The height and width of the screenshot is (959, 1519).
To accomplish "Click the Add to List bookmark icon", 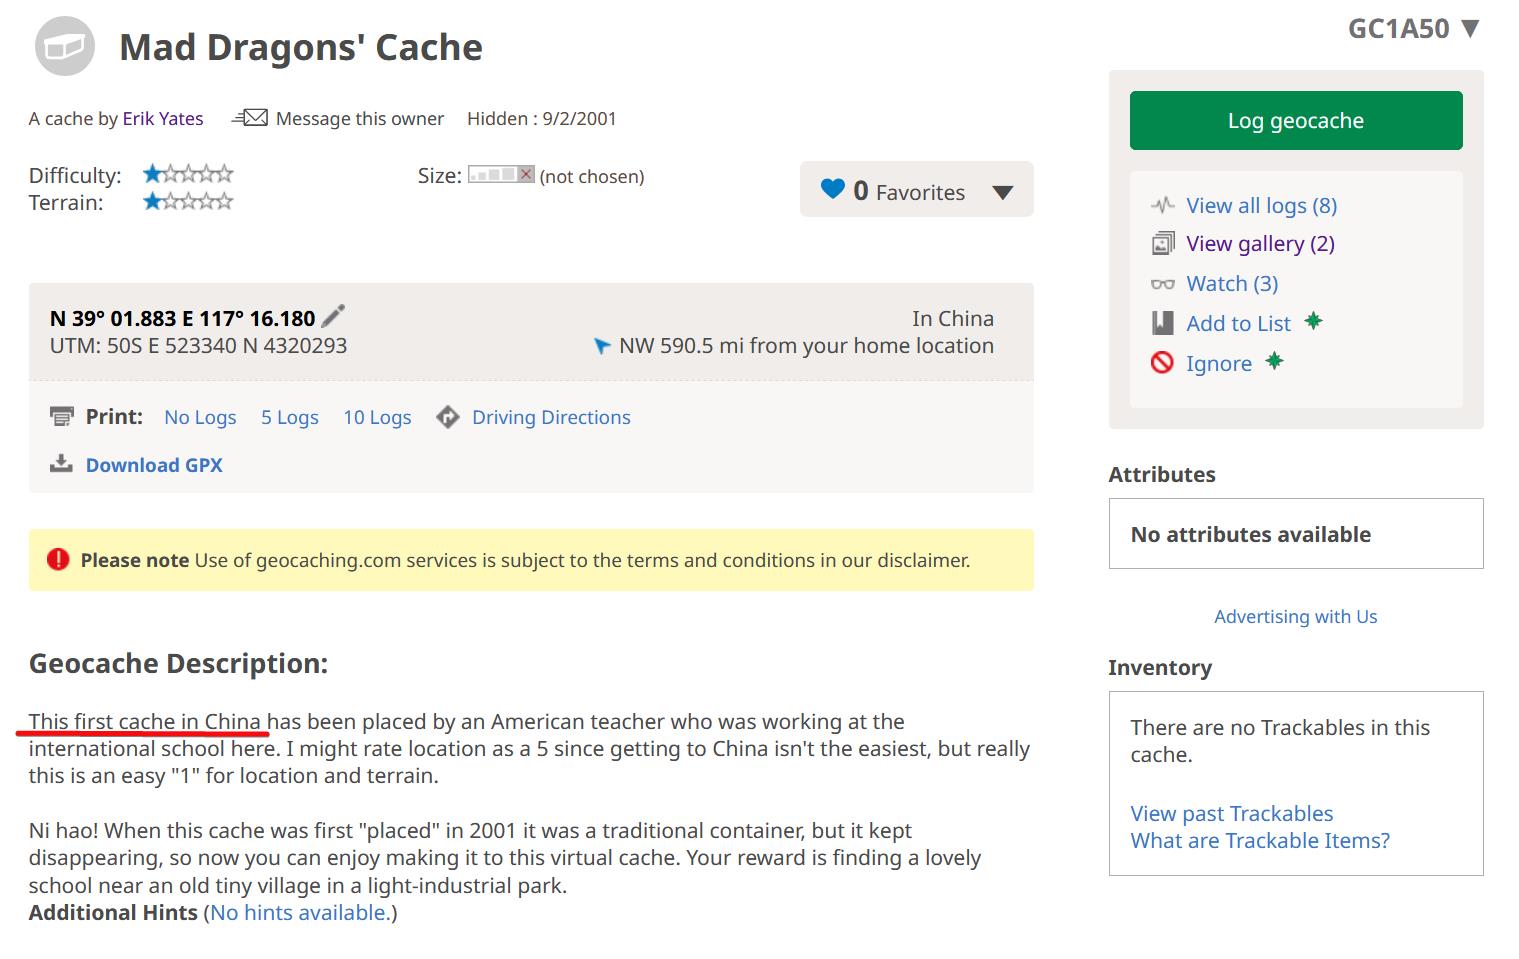I will (1162, 323).
